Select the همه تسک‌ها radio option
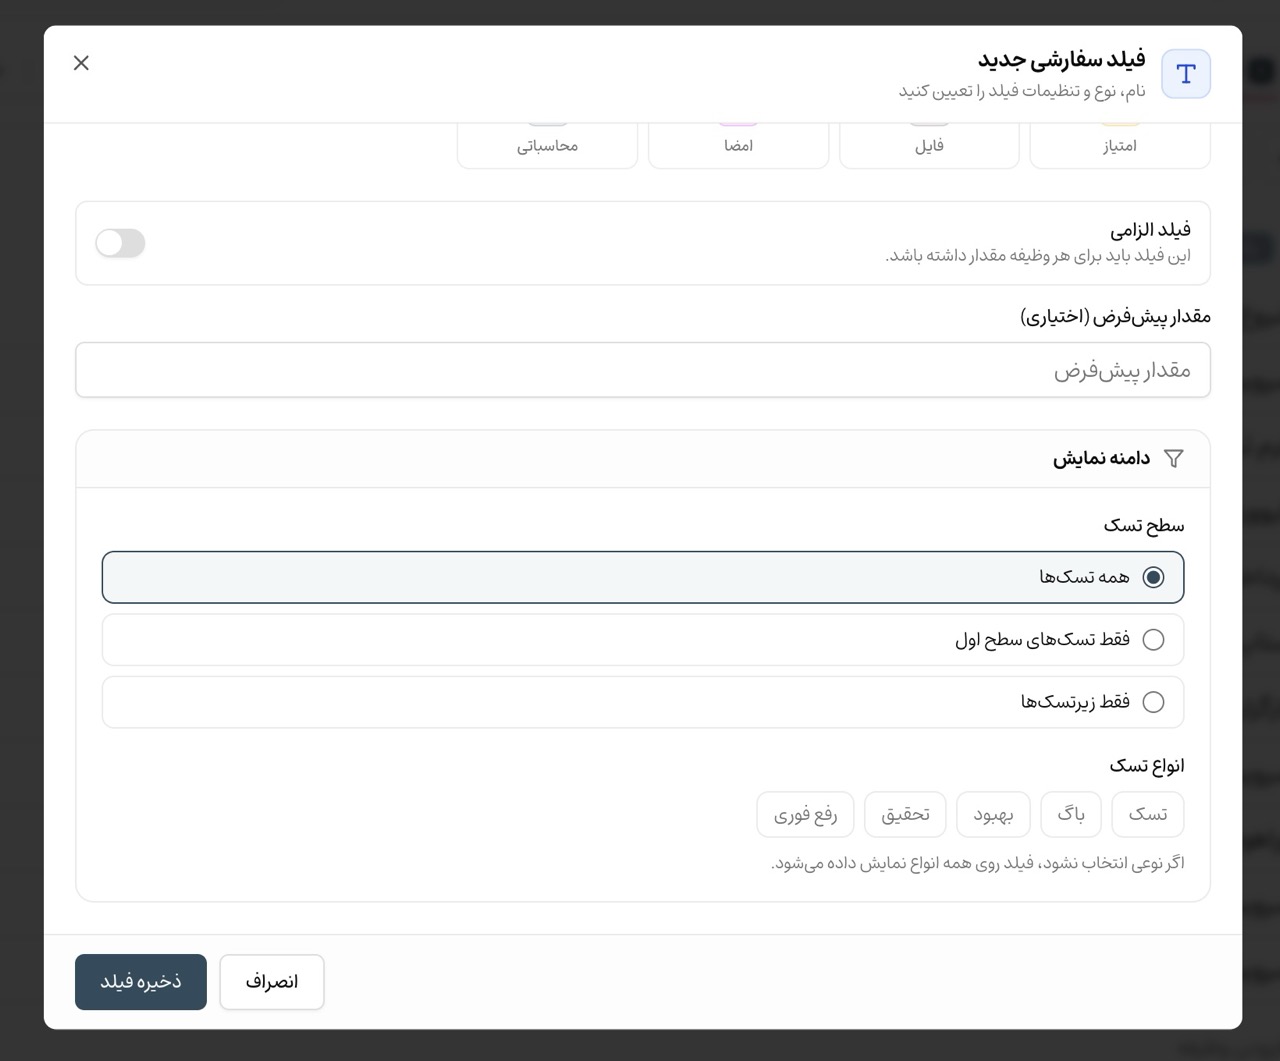Screen dimensions: 1280x1061 643,577
